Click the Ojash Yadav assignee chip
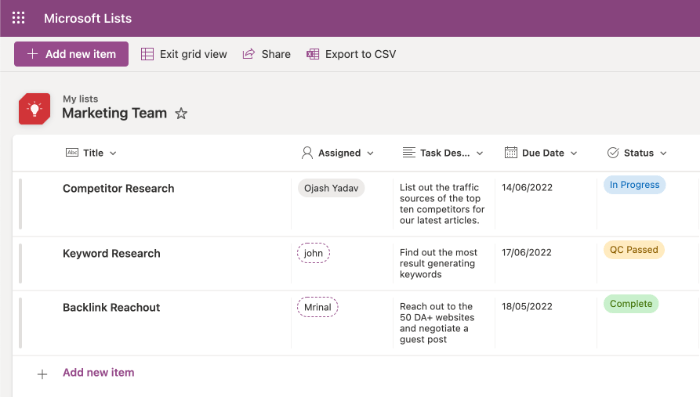This screenshot has width=700, height=397. click(331, 188)
